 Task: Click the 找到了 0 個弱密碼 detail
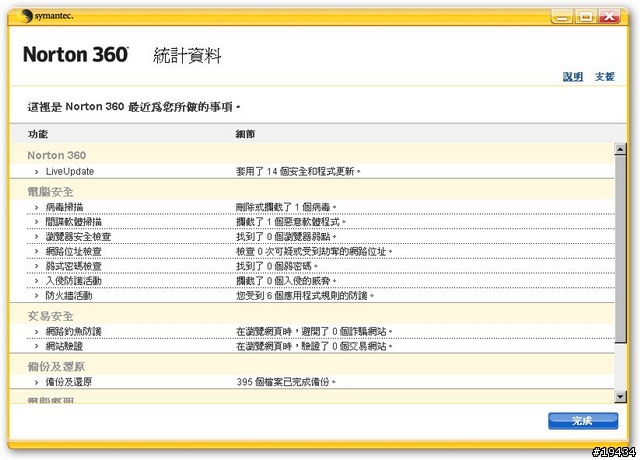[277, 266]
